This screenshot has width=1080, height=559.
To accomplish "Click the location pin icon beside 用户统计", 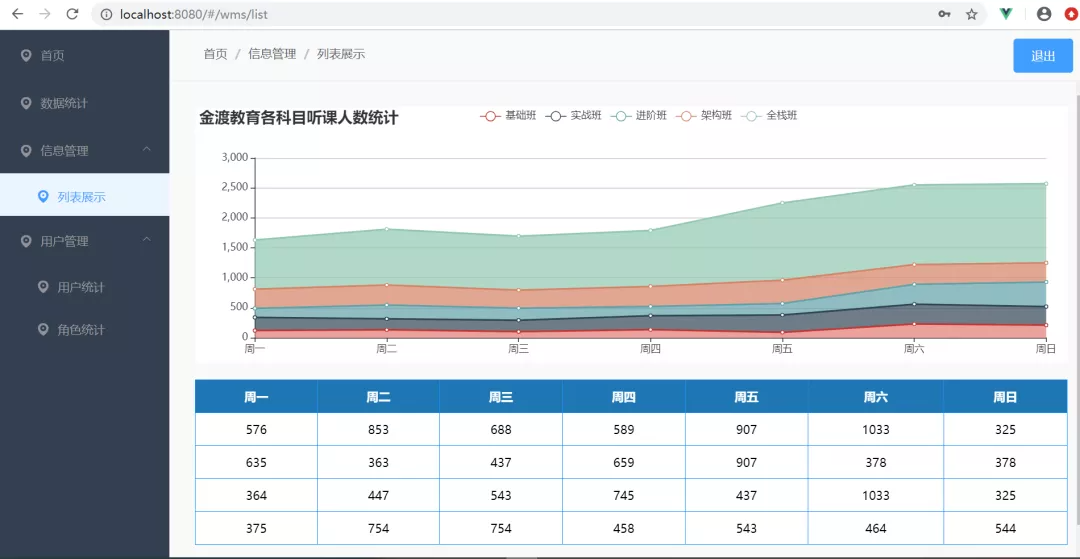I will coord(43,286).
